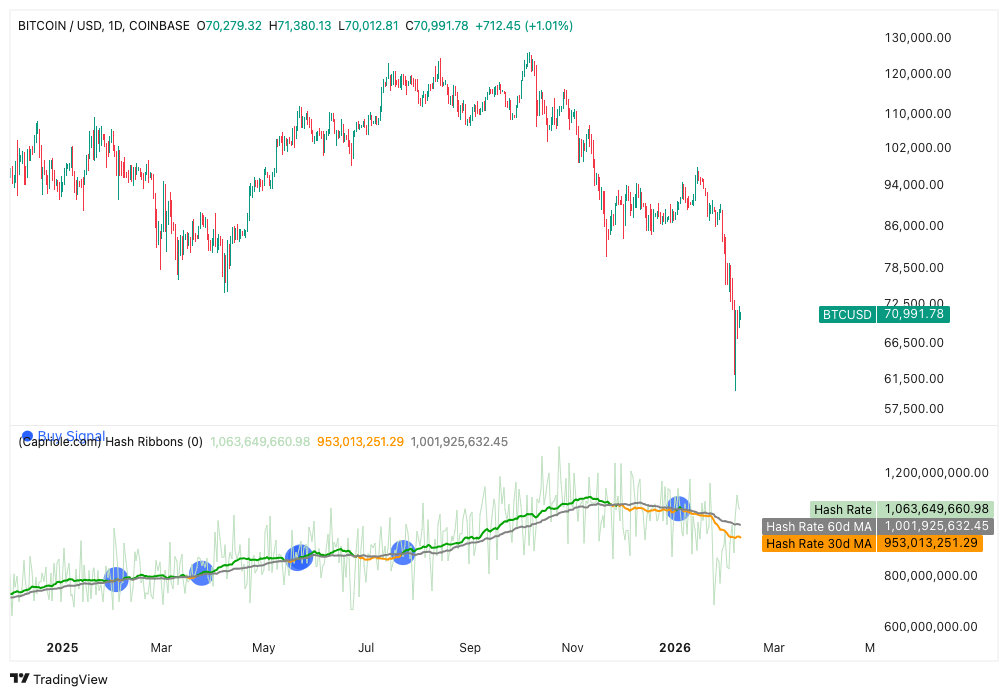Click the orange 953,013,251.29 legend value
Image resolution: width=1008 pixels, height=696 pixels.
(360, 441)
